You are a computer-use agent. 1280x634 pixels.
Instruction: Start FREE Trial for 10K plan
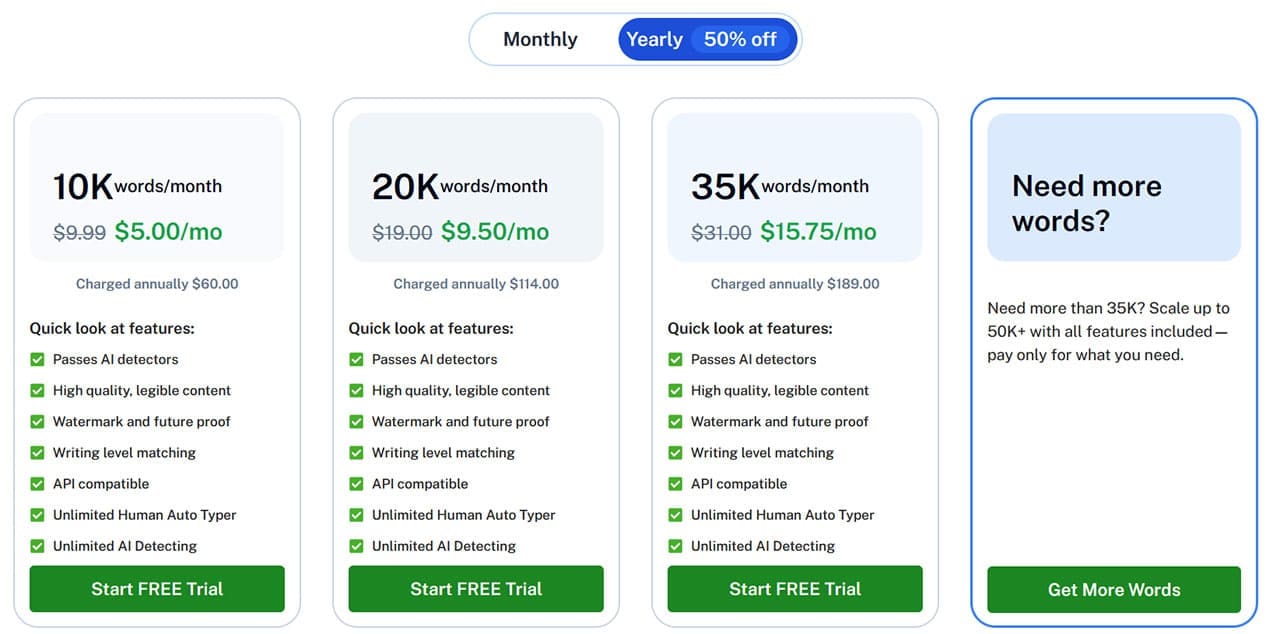(157, 589)
